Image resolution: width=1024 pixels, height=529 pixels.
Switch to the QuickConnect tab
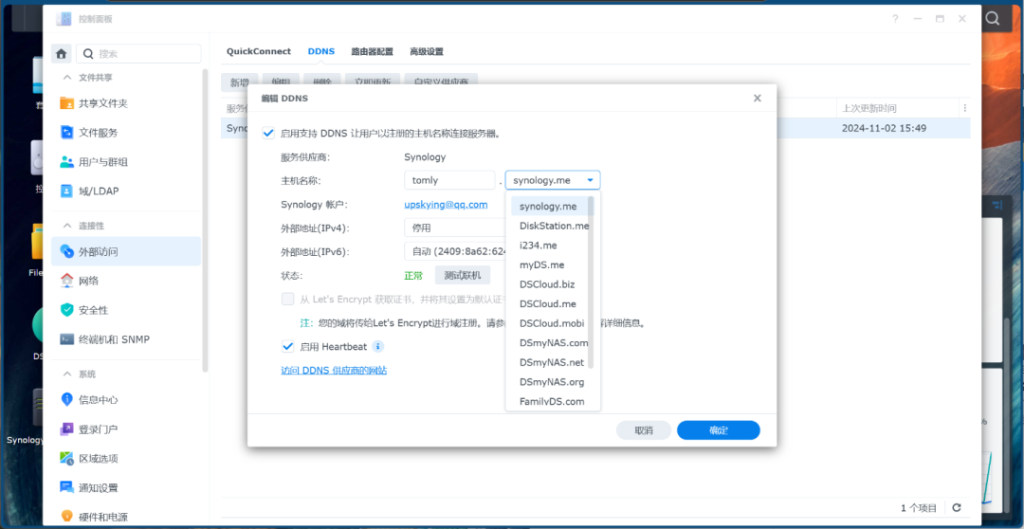[x=258, y=52]
